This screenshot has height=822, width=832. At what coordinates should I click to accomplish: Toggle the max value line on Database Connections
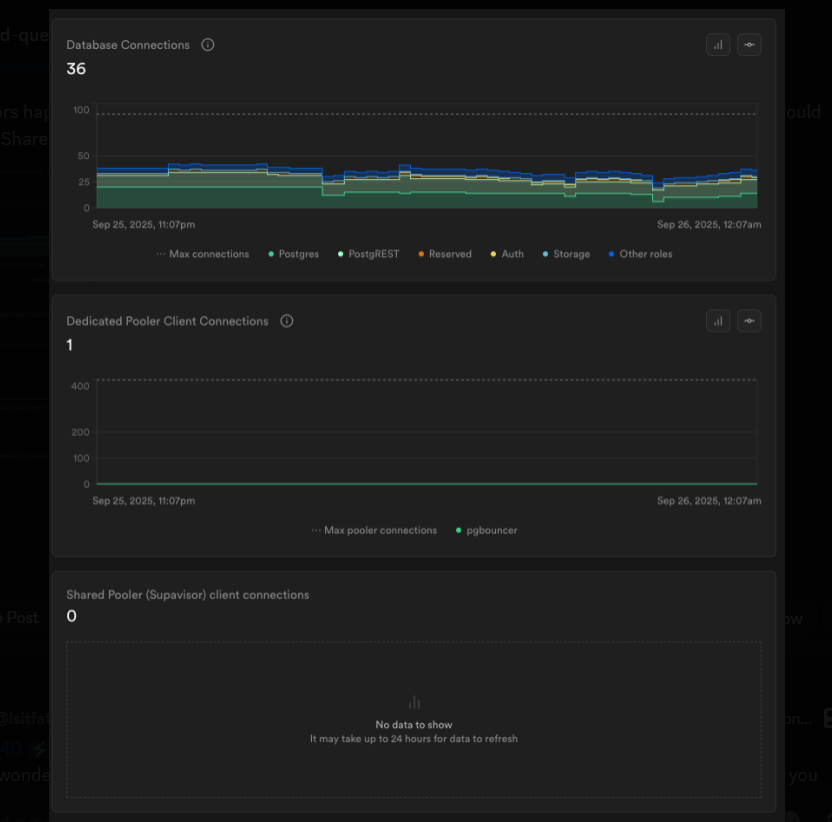point(749,45)
